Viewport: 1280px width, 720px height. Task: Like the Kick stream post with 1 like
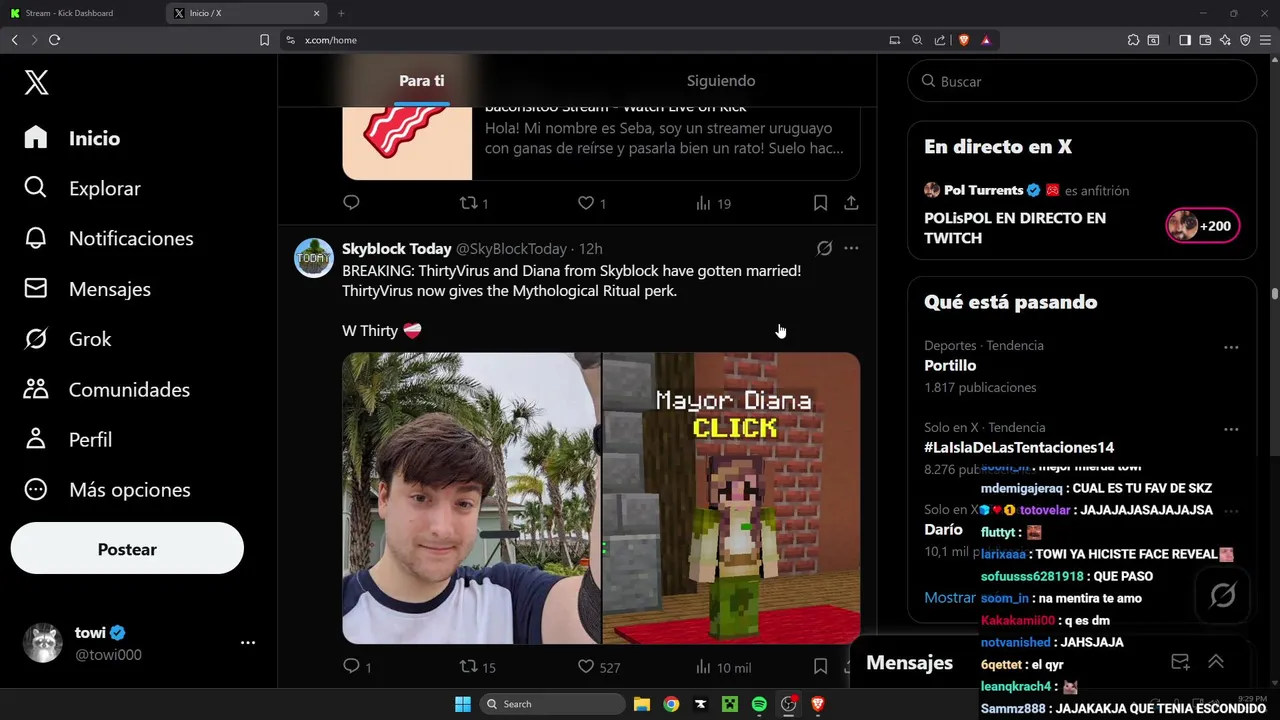click(x=592, y=203)
